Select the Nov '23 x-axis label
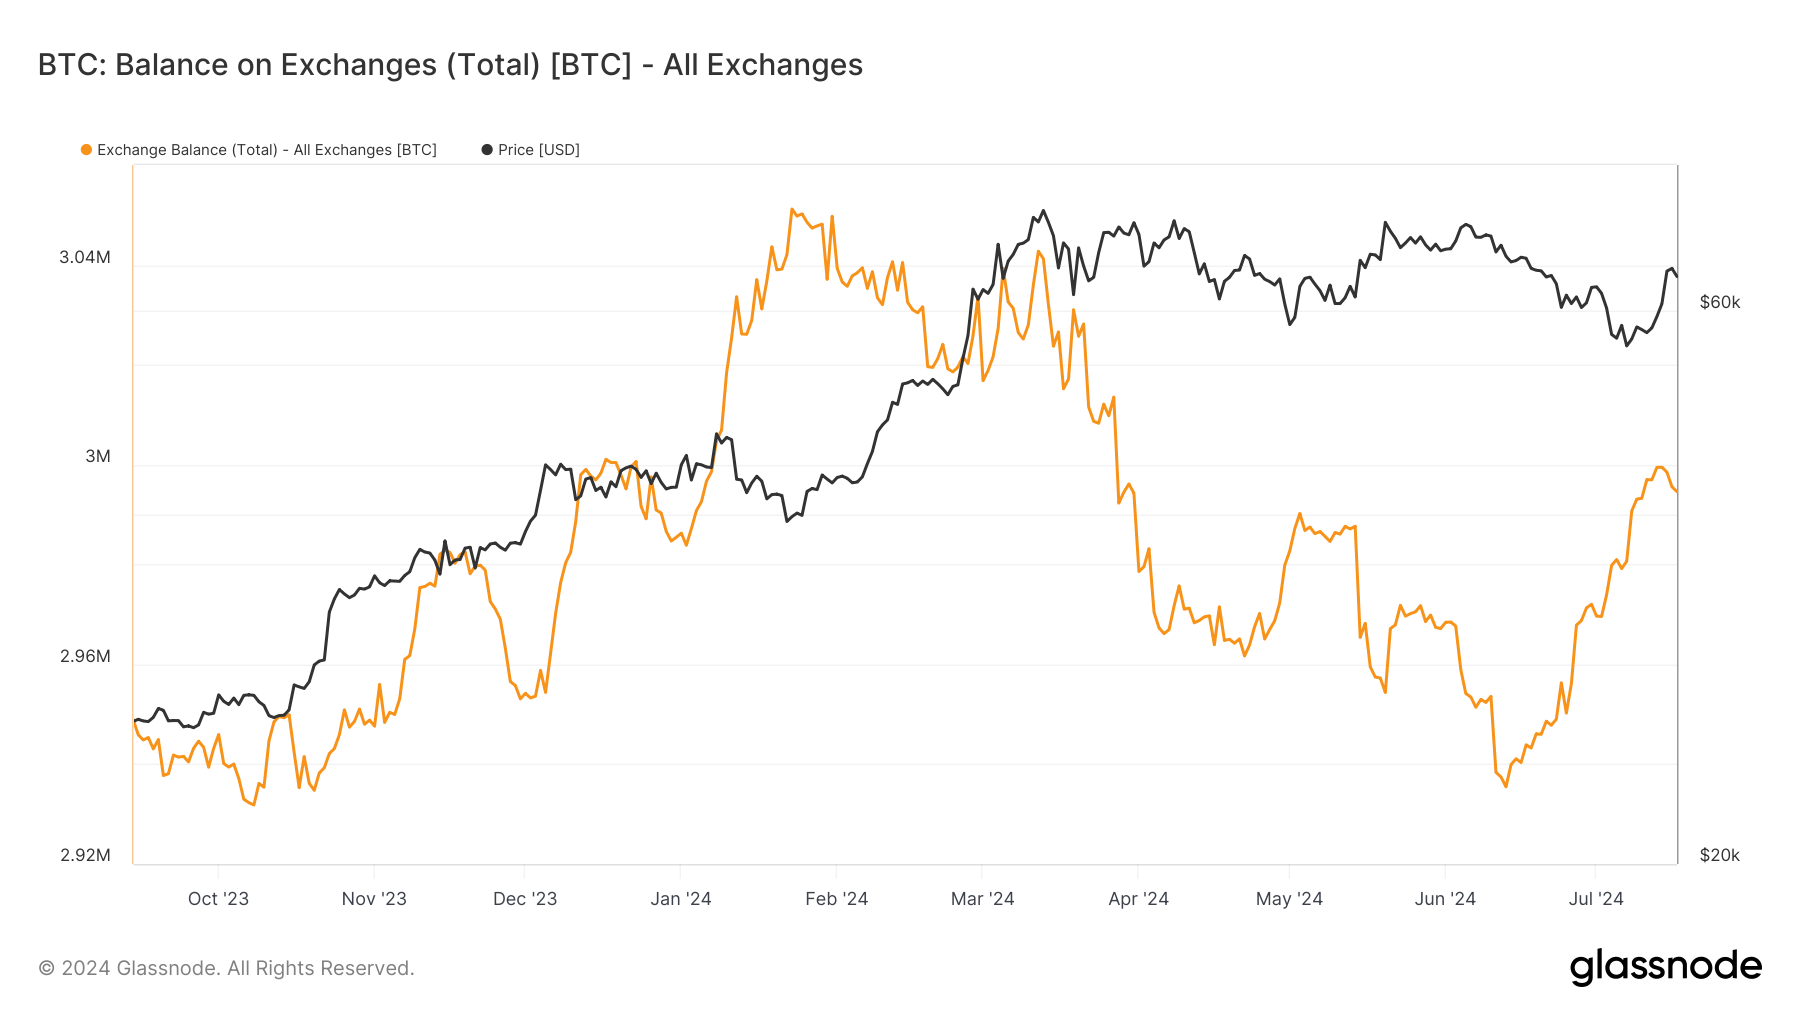The height and width of the screenshot is (1013, 1800). click(374, 899)
